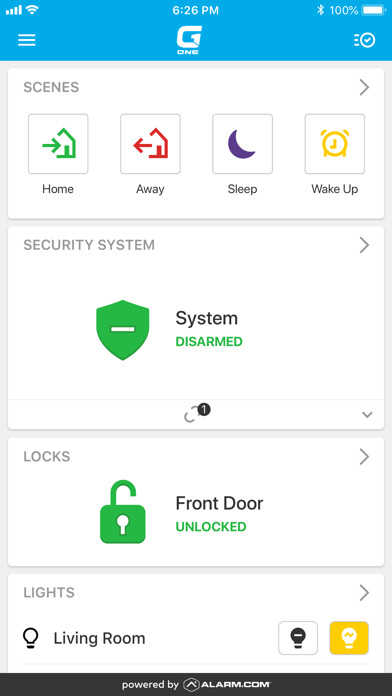Open the Locks section chevron
This screenshot has width=392, height=696.
(x=364, y=456)
